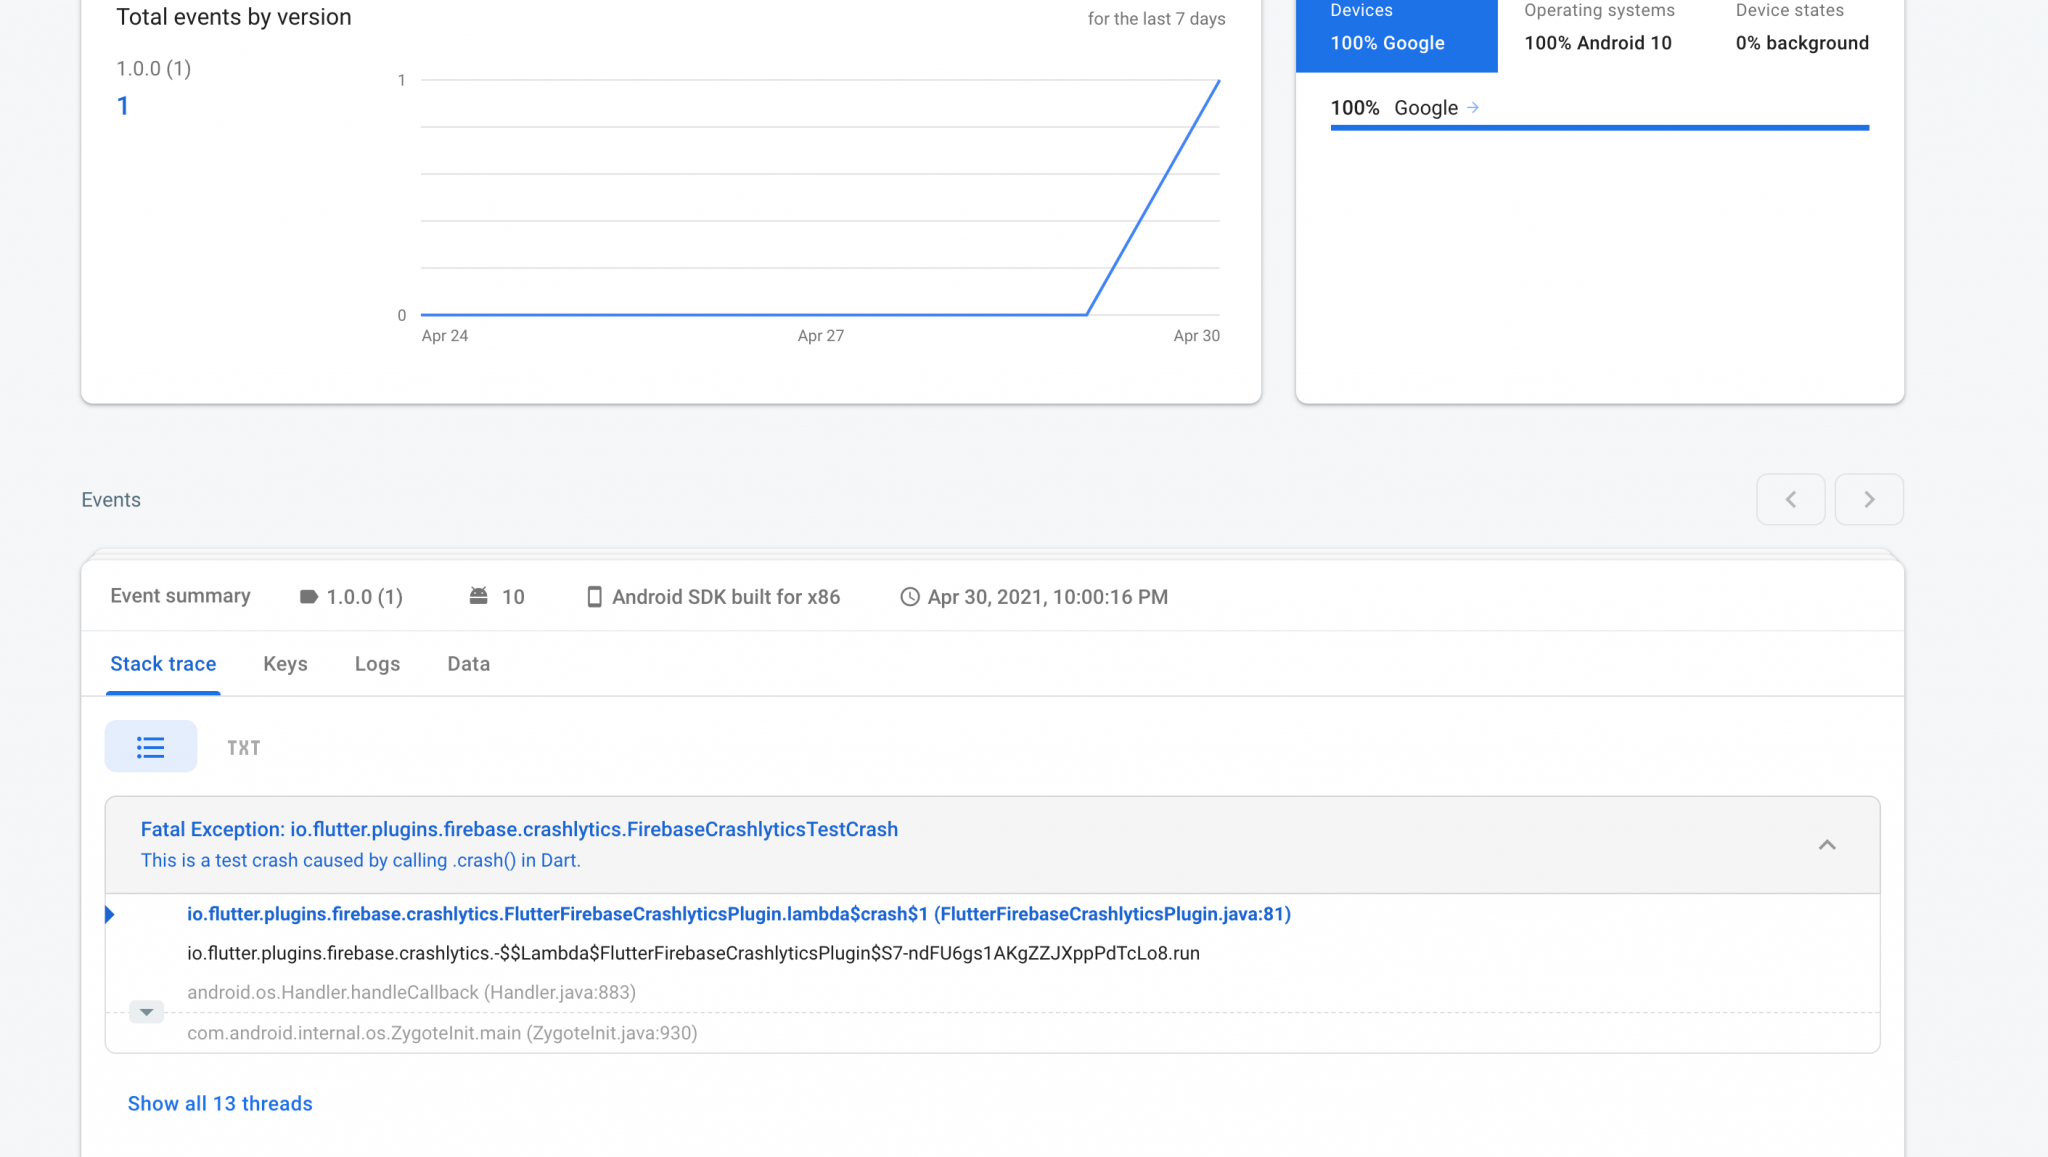
Task: Click the next event chevron arrow
Action: coord(1868,499)
